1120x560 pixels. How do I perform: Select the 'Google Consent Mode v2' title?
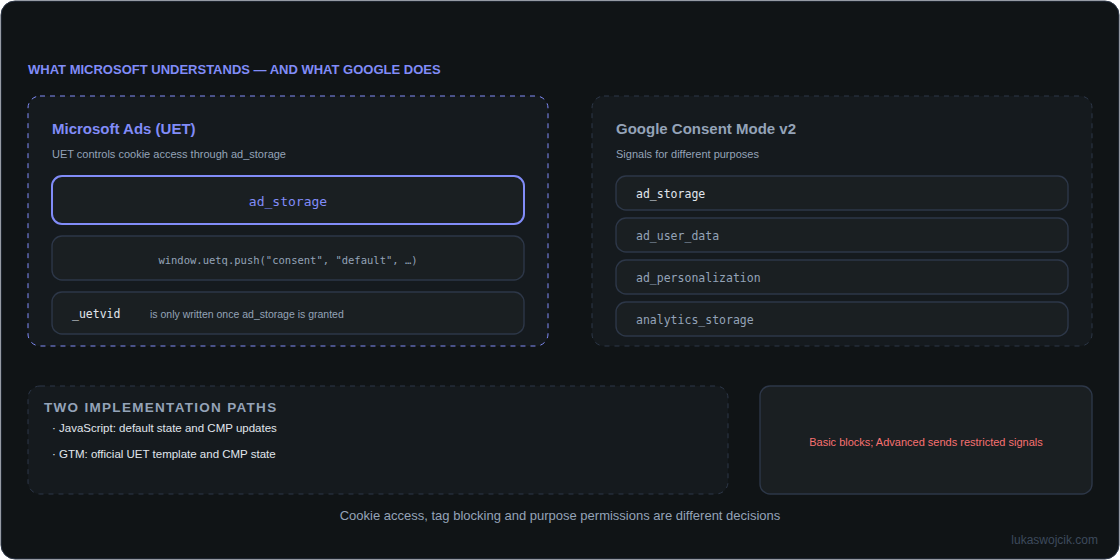[706, 129]
